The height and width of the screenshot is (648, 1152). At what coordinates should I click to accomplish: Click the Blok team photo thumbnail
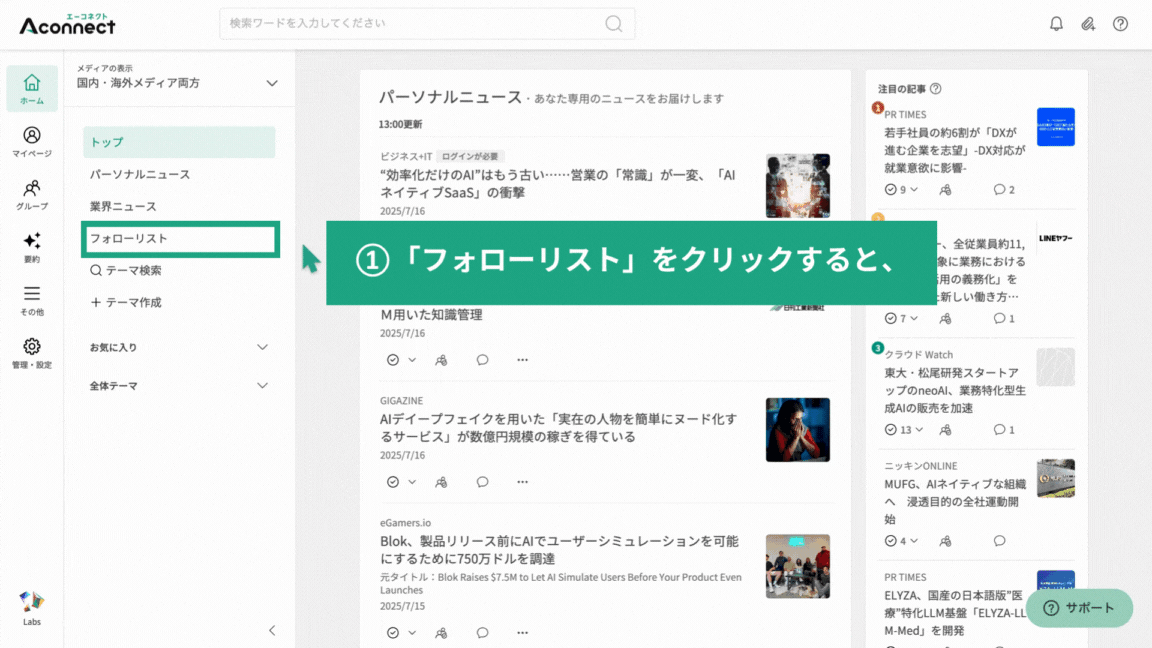pos(797,566)
